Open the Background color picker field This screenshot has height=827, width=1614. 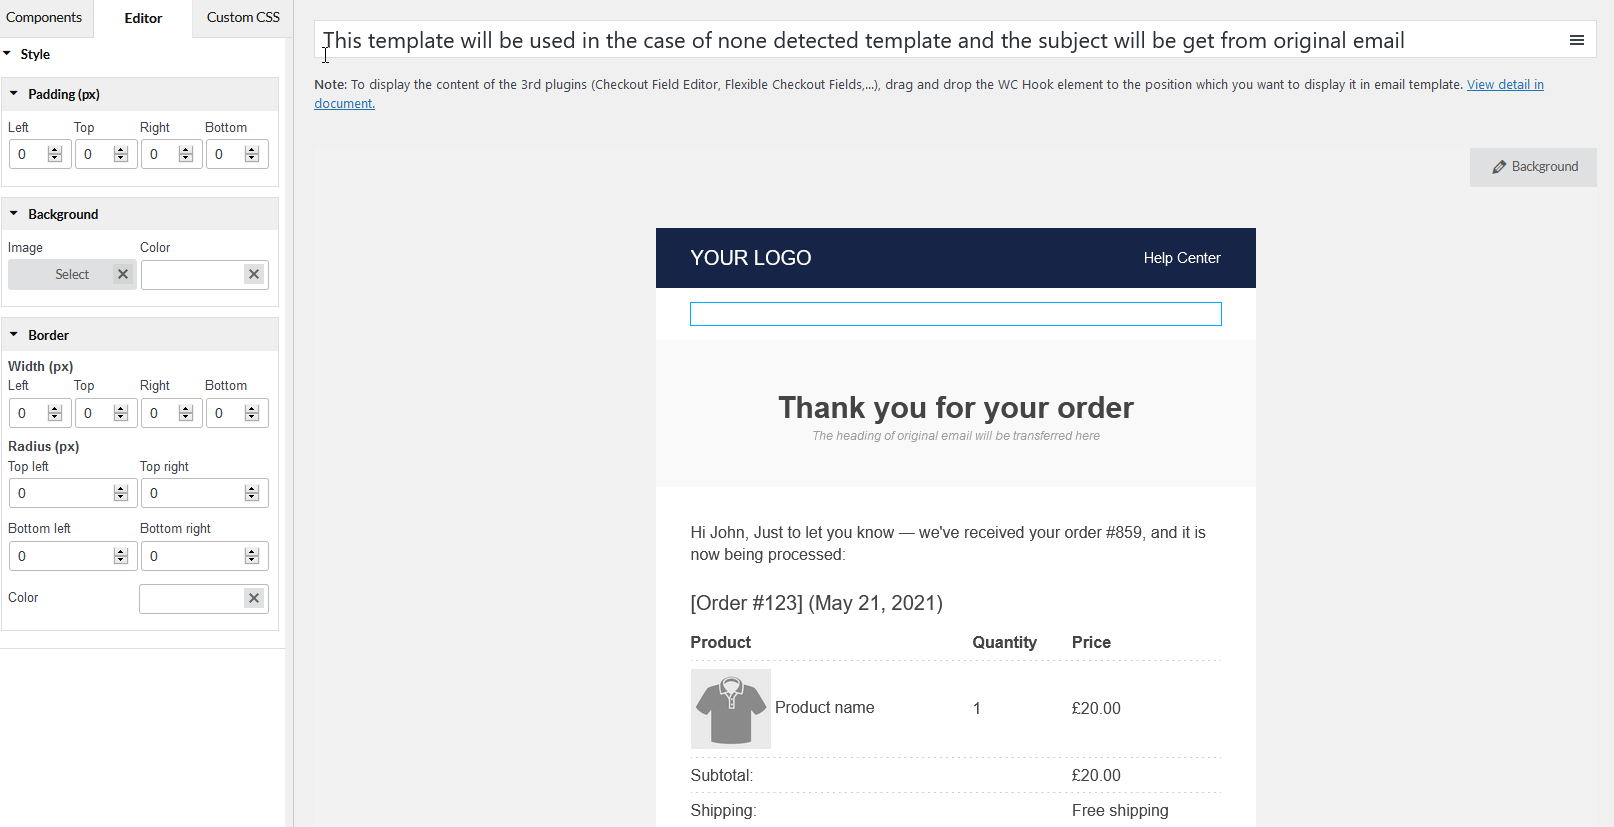pos(193,274)
